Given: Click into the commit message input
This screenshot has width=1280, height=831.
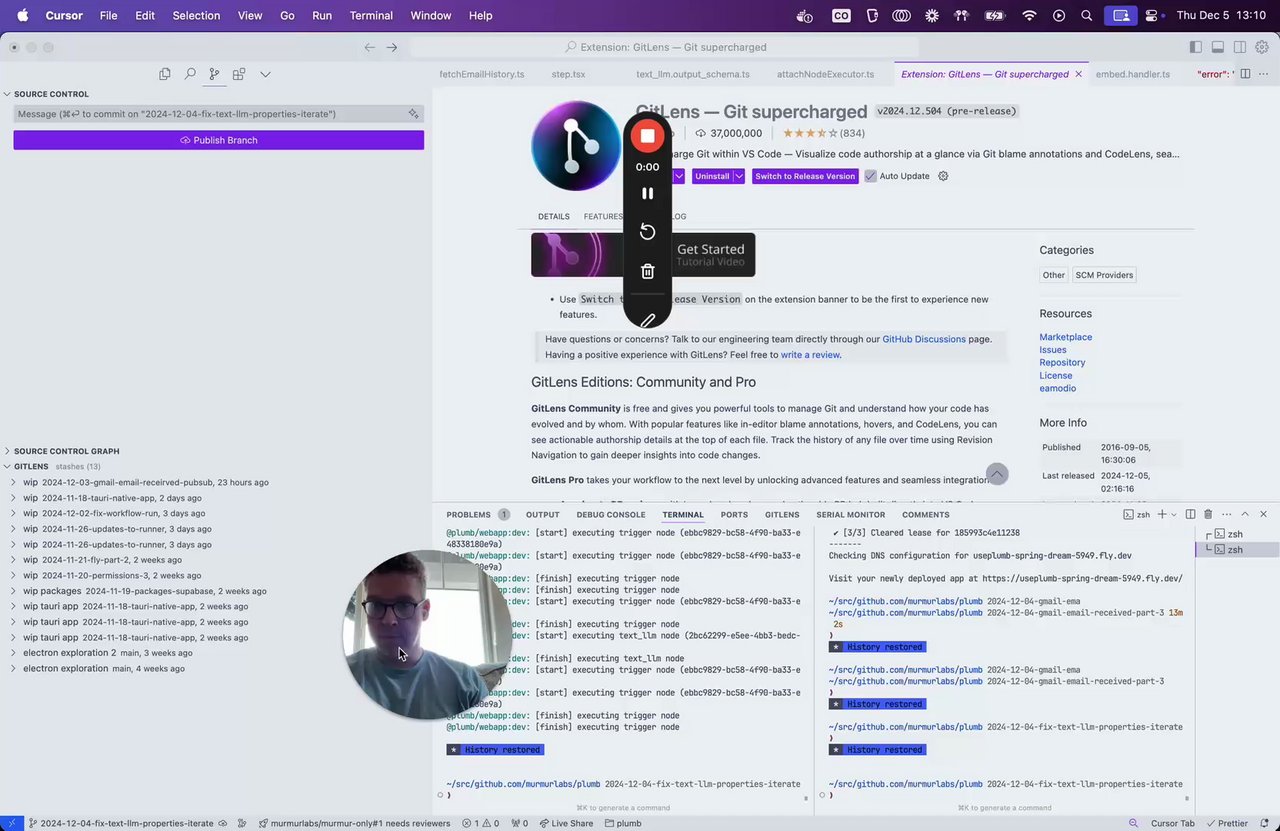Looking at the screenshot, I should (x=210, y=114).
